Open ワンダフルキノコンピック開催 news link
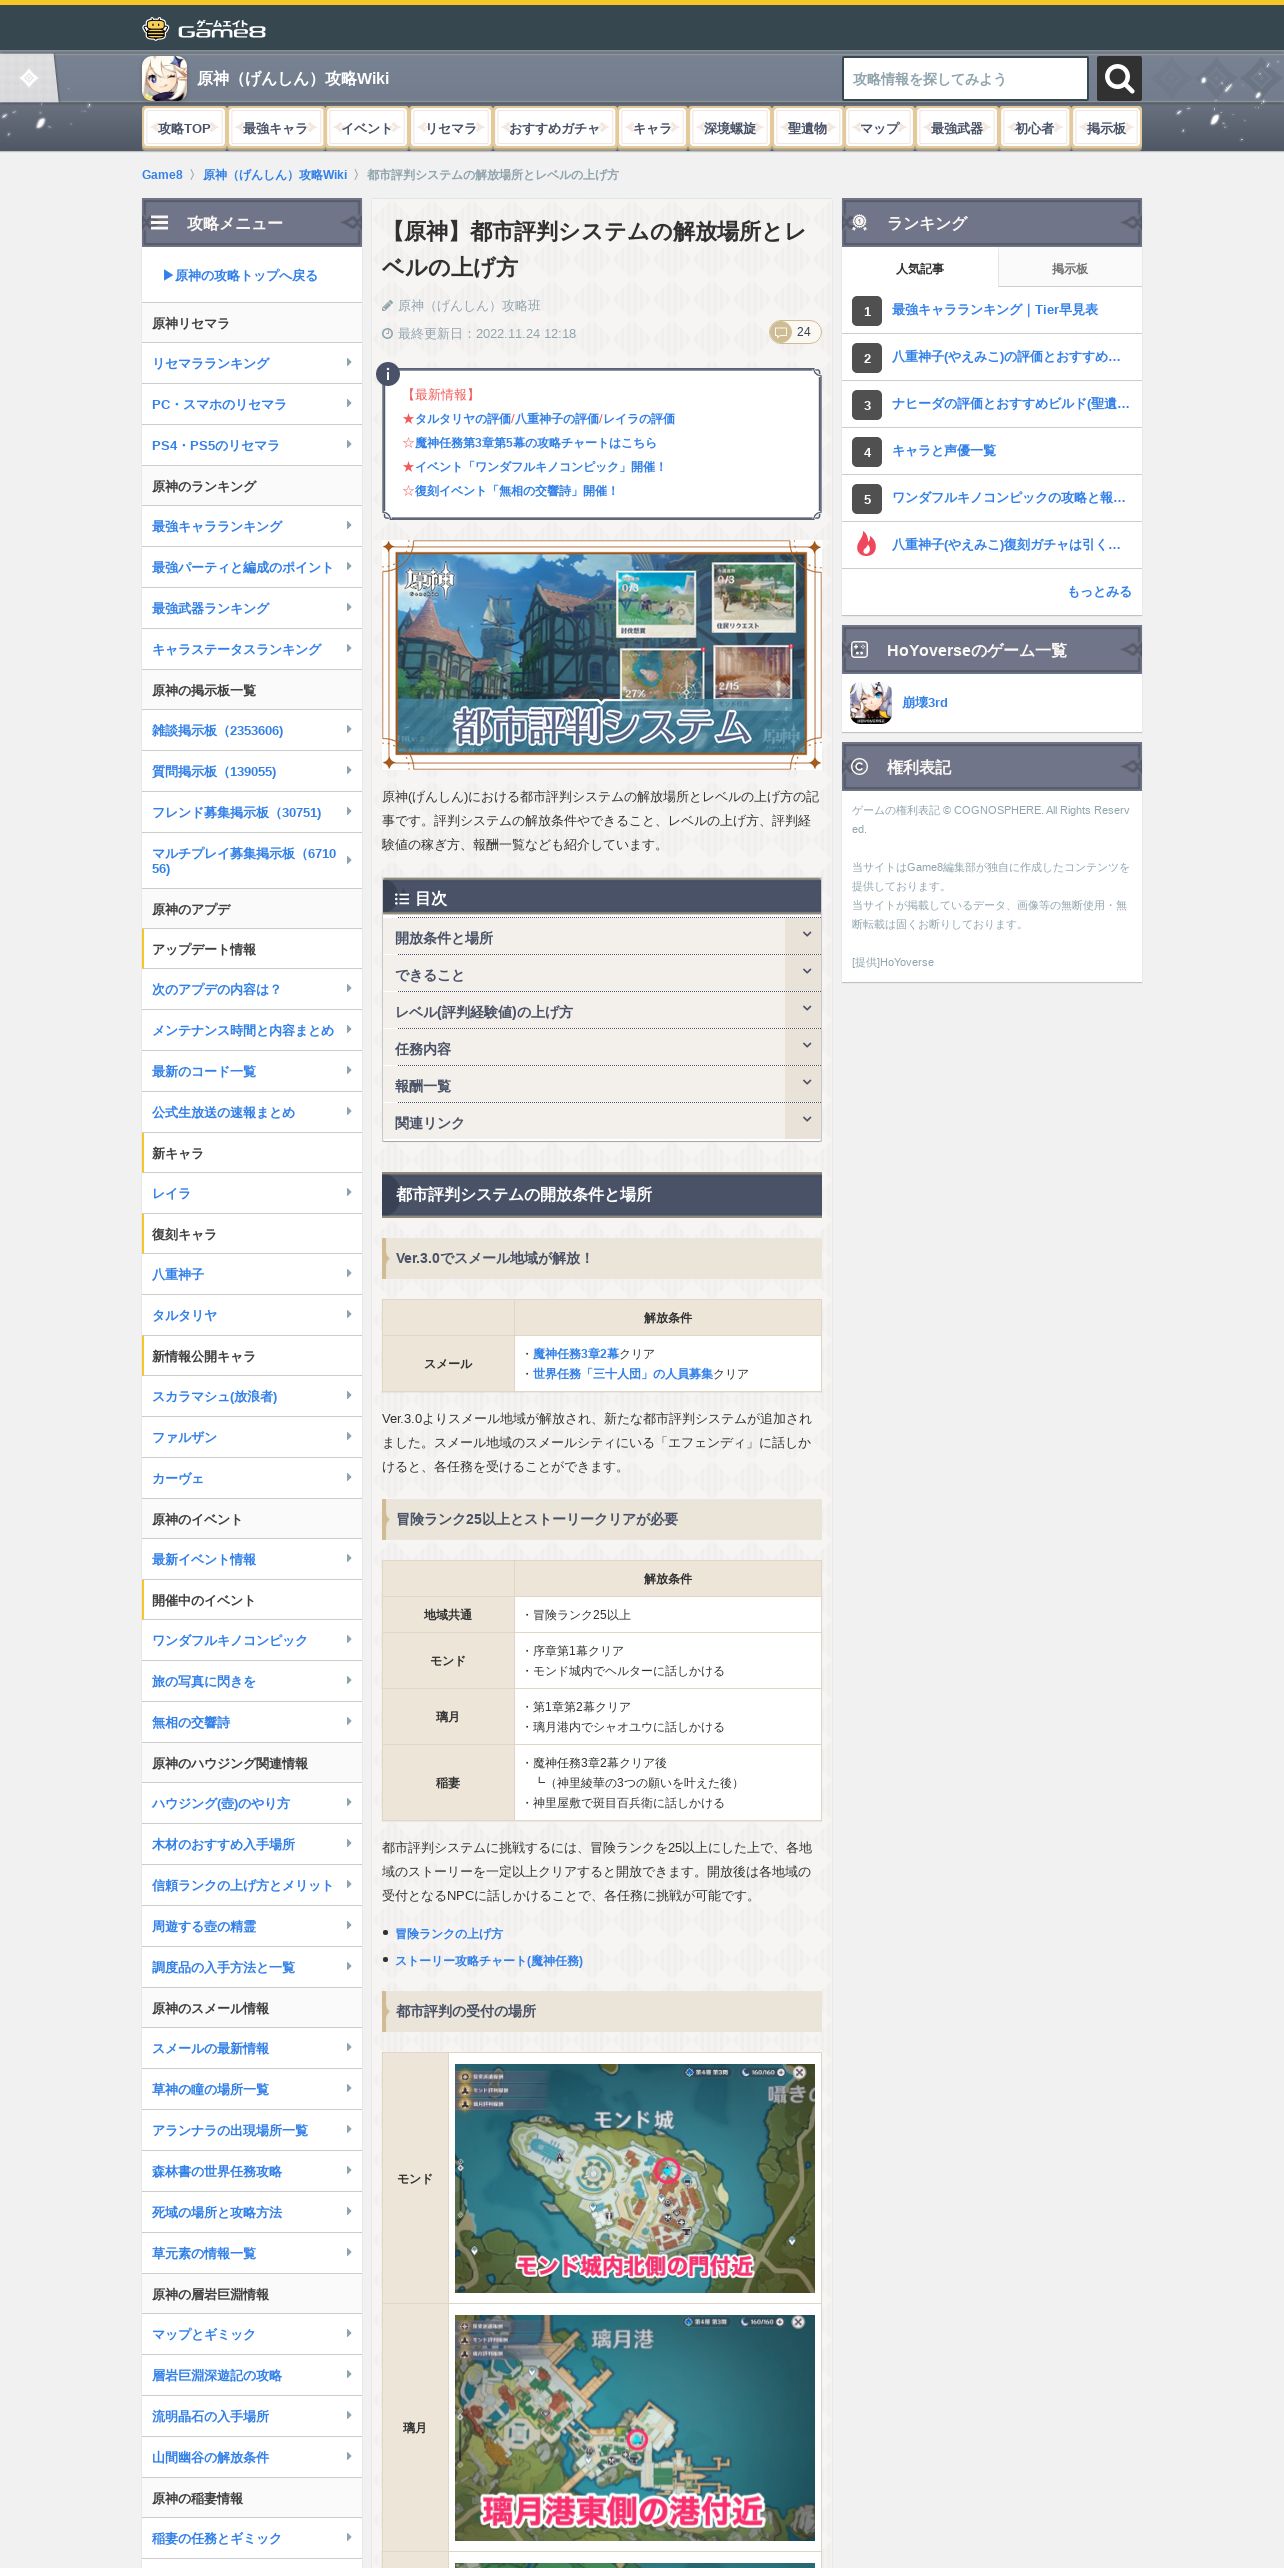The image size is (1284, 2568). click(540, 467)
